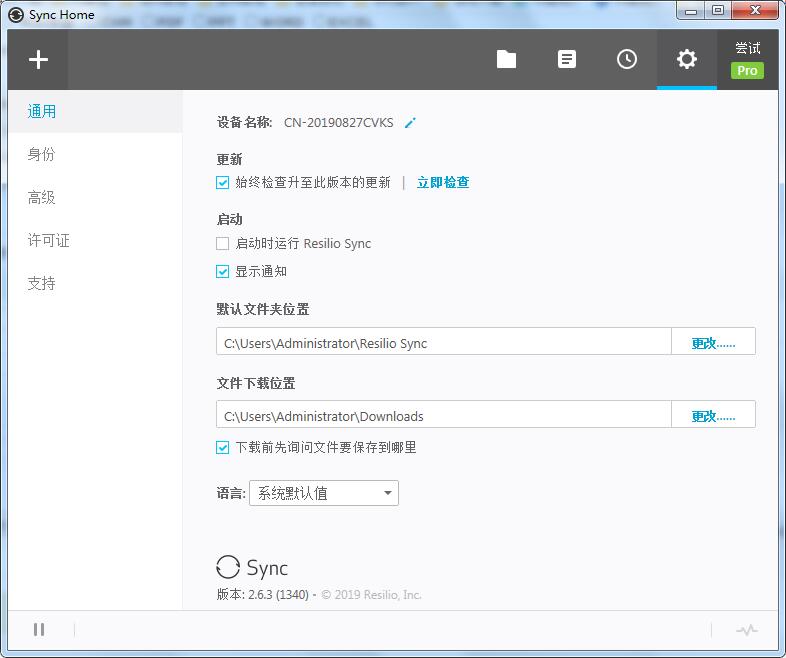
Task: Select the 许可证 settings tab
Action: tap(95, 241)
